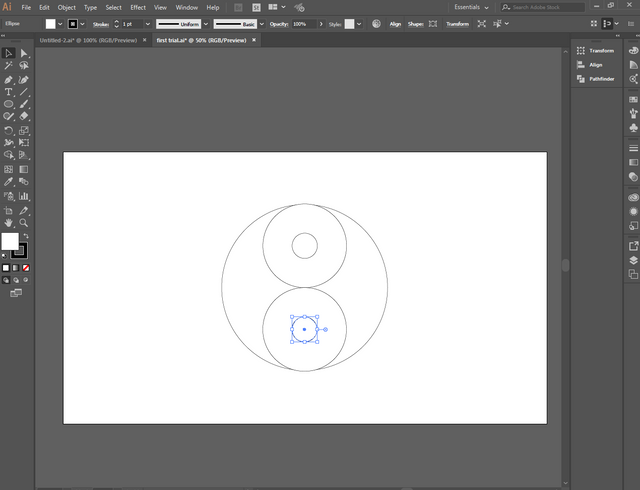Viewport: 640px width, 490px height.
Task: Pick the Eyedropper tool
Action: pyautogui.click(x=9, y=182)
